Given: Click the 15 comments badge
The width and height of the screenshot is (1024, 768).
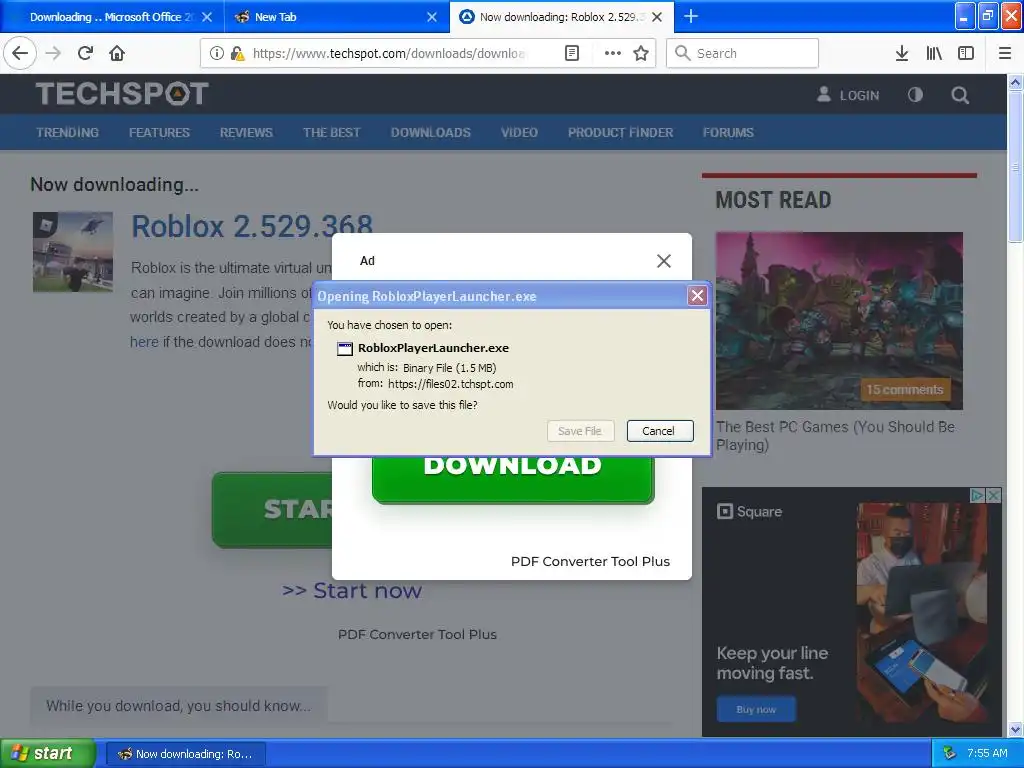Looking at the screenshot, I should coord(904,390).
